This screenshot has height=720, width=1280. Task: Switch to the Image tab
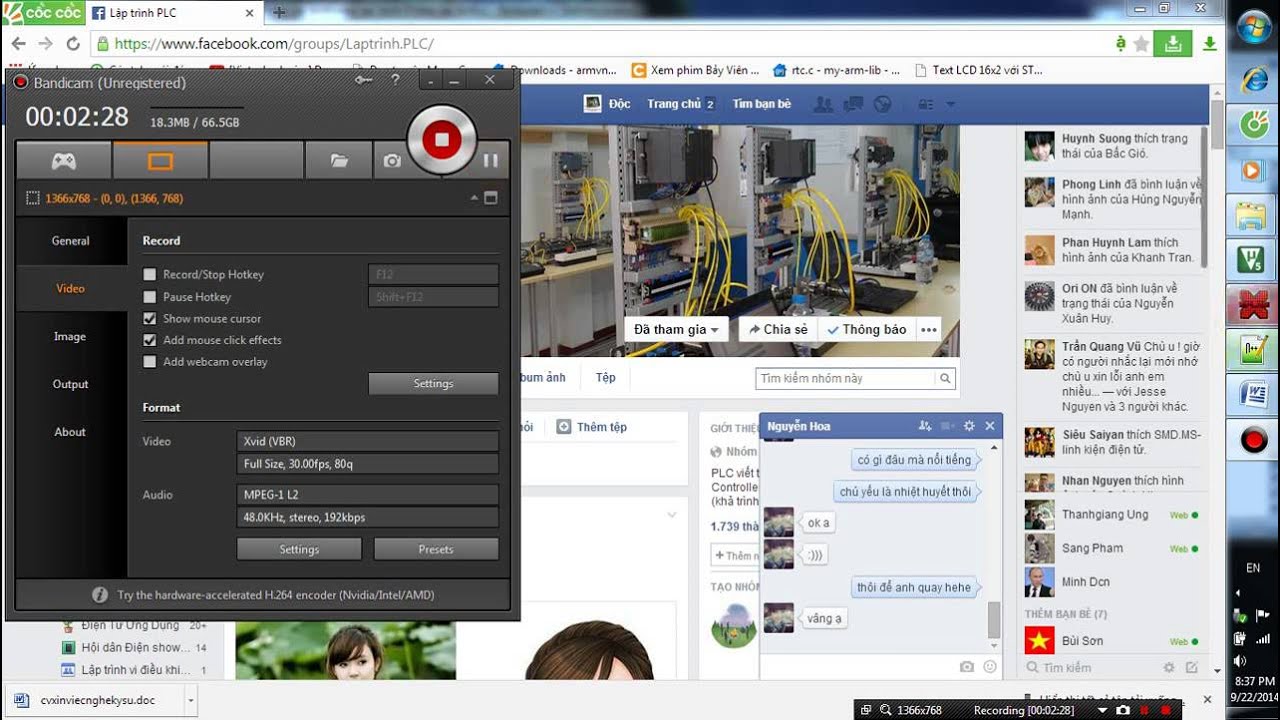point(71,337)
